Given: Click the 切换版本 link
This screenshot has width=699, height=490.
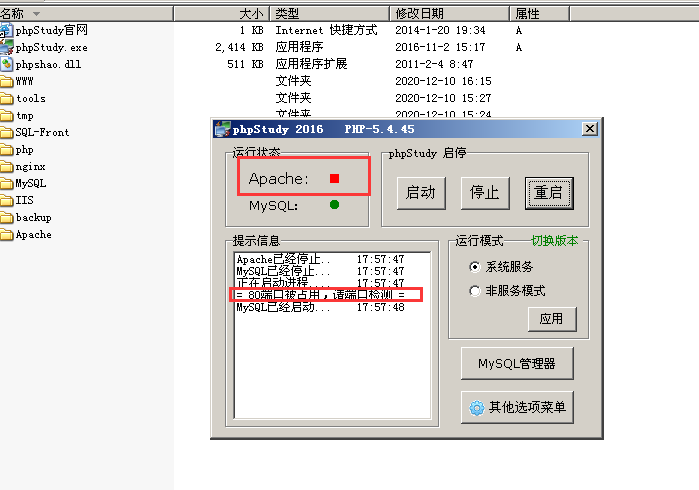Looking at the screenshot, I should click(x=555, y=241).
